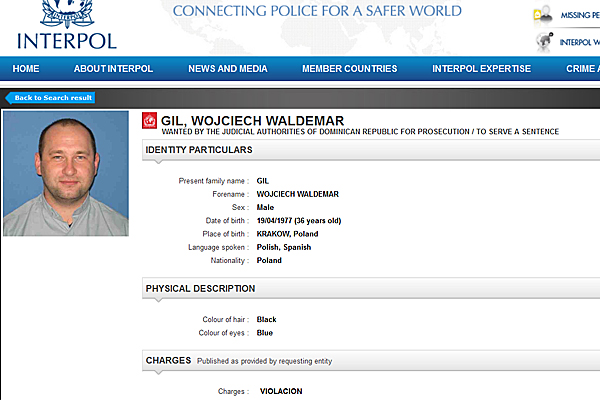Click the red notice icon beside the name
The image size is (600, 400).
click(150, 121)
